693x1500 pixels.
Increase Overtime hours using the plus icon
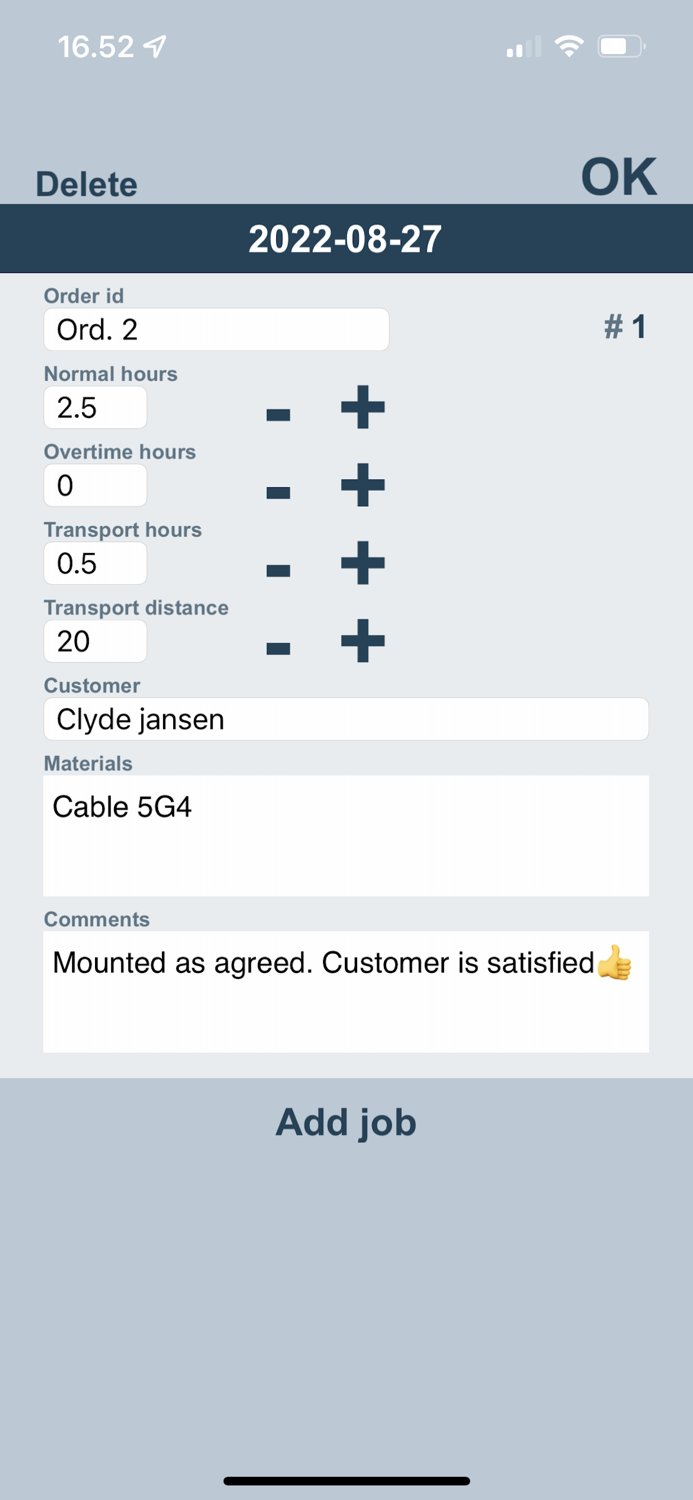click(362, 485)
